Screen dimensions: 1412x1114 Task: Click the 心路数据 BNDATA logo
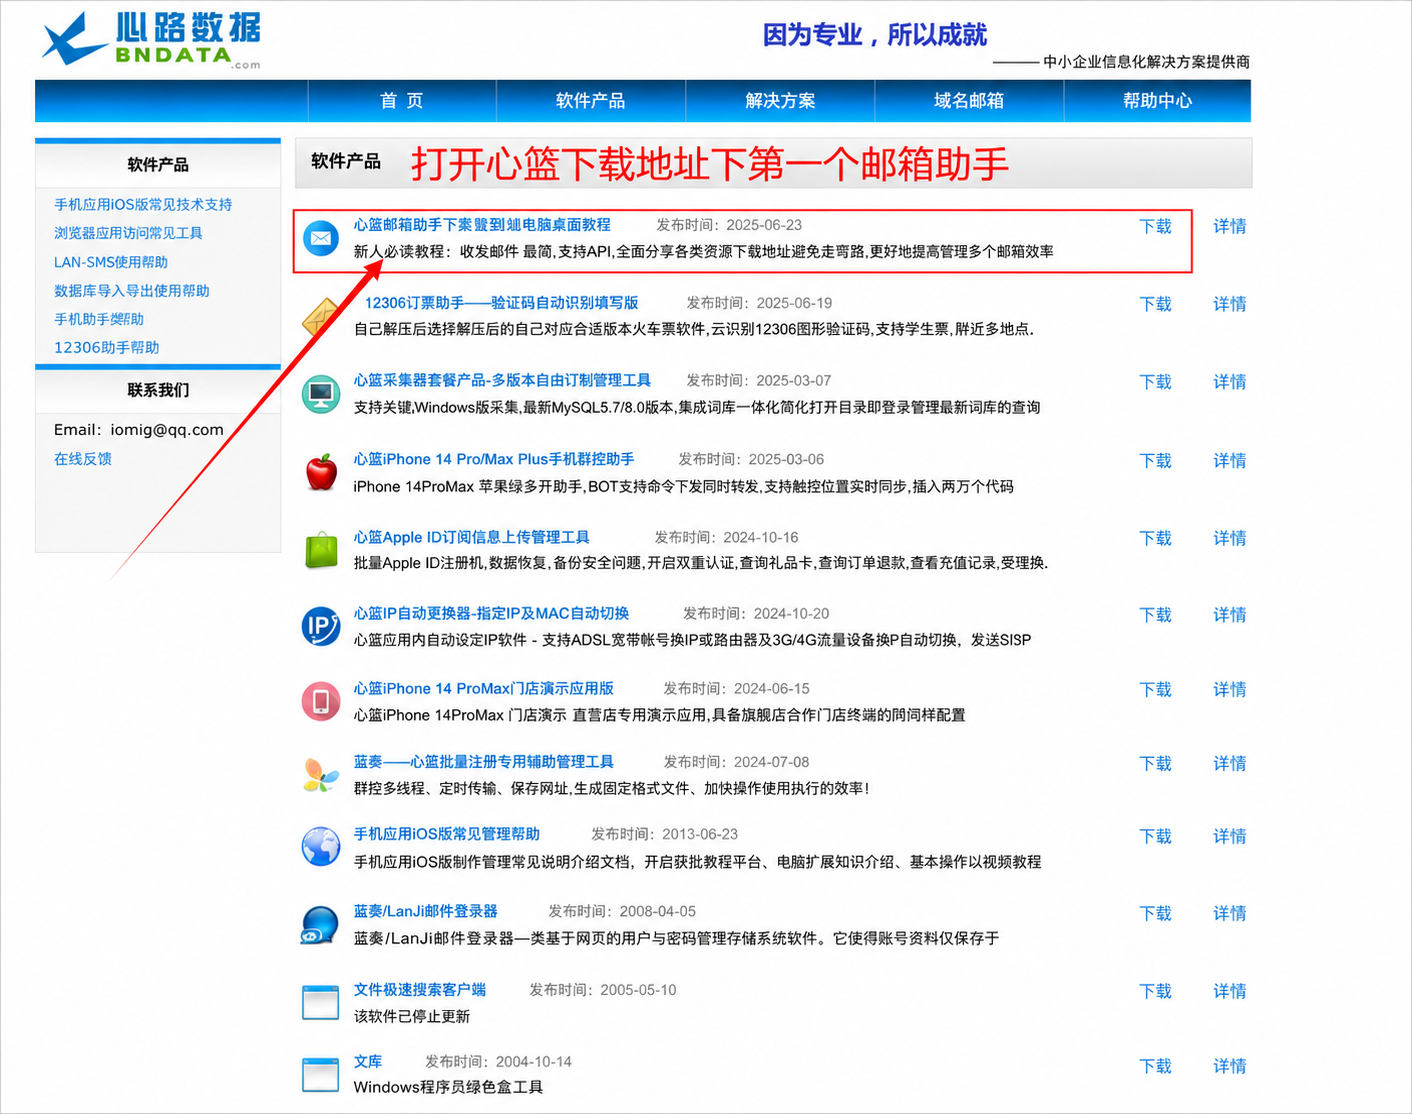(151, 40)
